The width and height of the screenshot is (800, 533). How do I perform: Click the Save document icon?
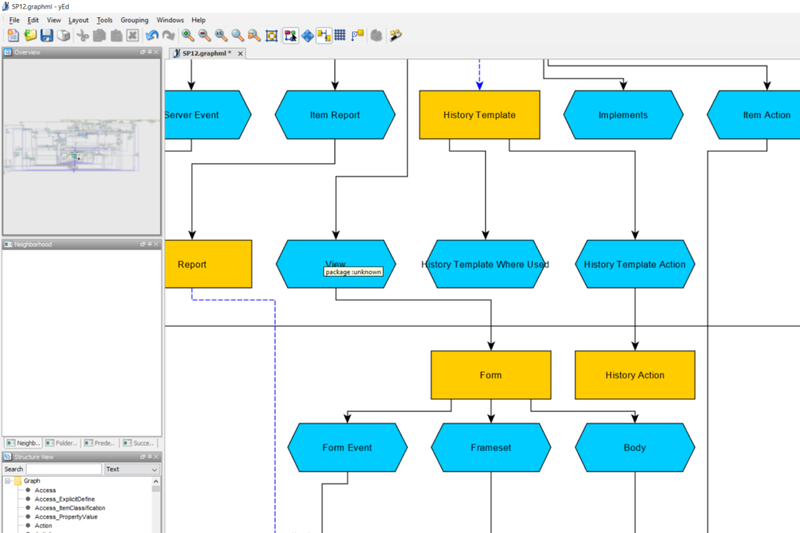(x=46, y=35)
